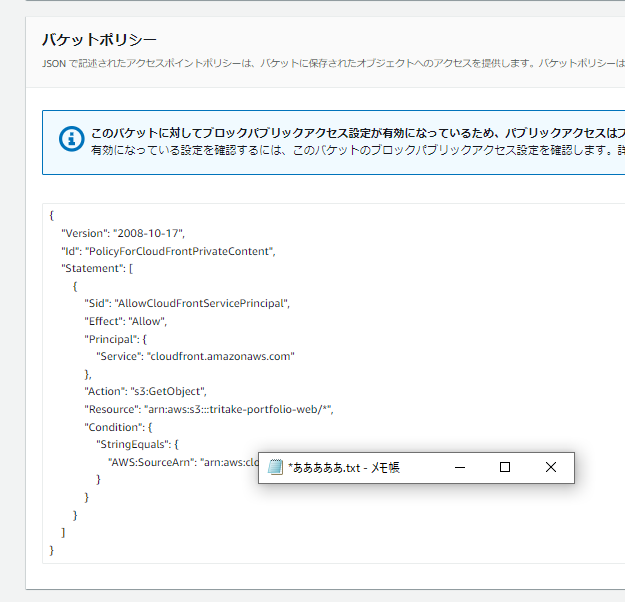Click the あああああ.txt - メモ帳 title bar text
The width and height of the screenshot is (625, 602).
pos(344,467)
